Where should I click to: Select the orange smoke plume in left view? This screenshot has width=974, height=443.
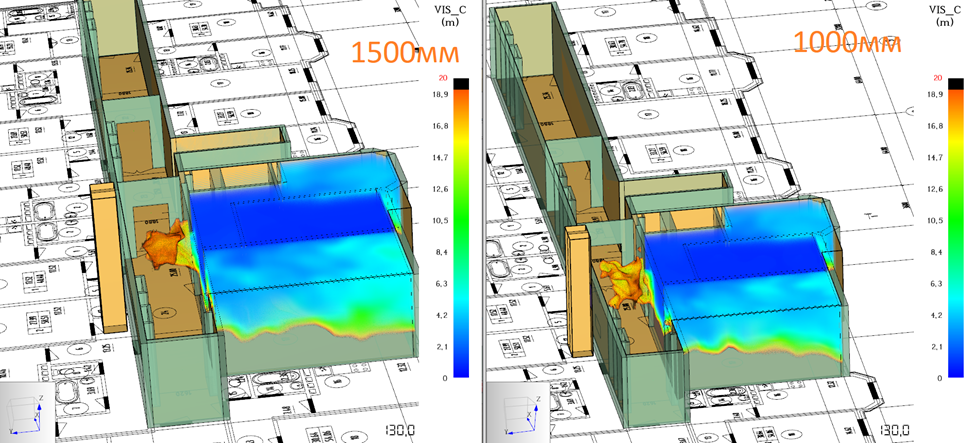pyautogui.click(x=166, y=245)
